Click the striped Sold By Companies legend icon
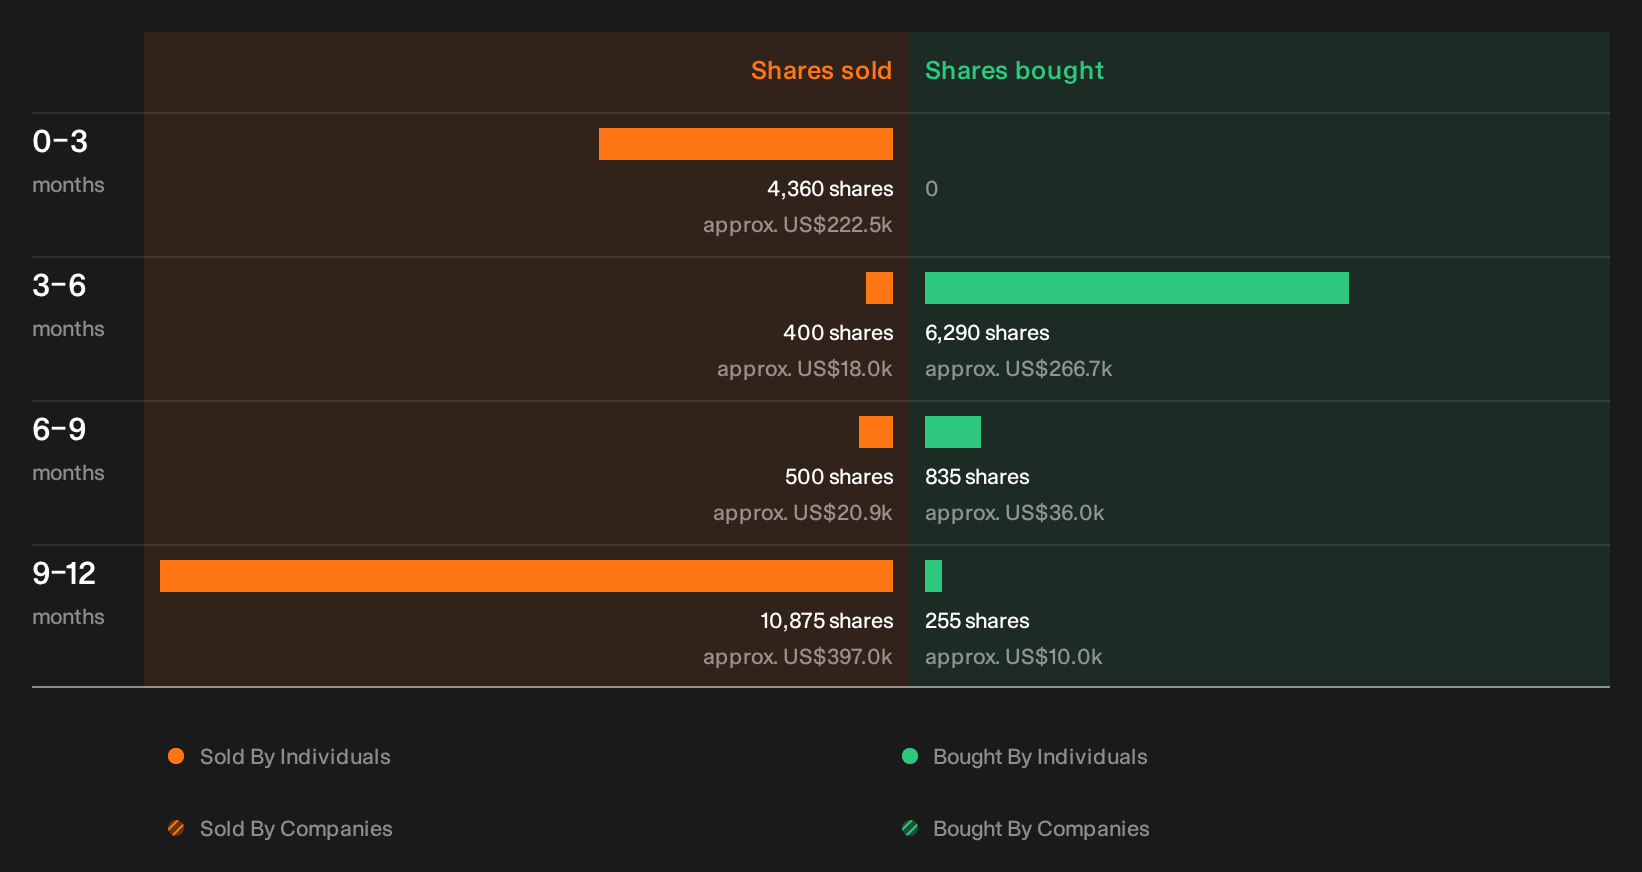The width and height of the screenshot is (1642, 872). [x=176, y=828]
